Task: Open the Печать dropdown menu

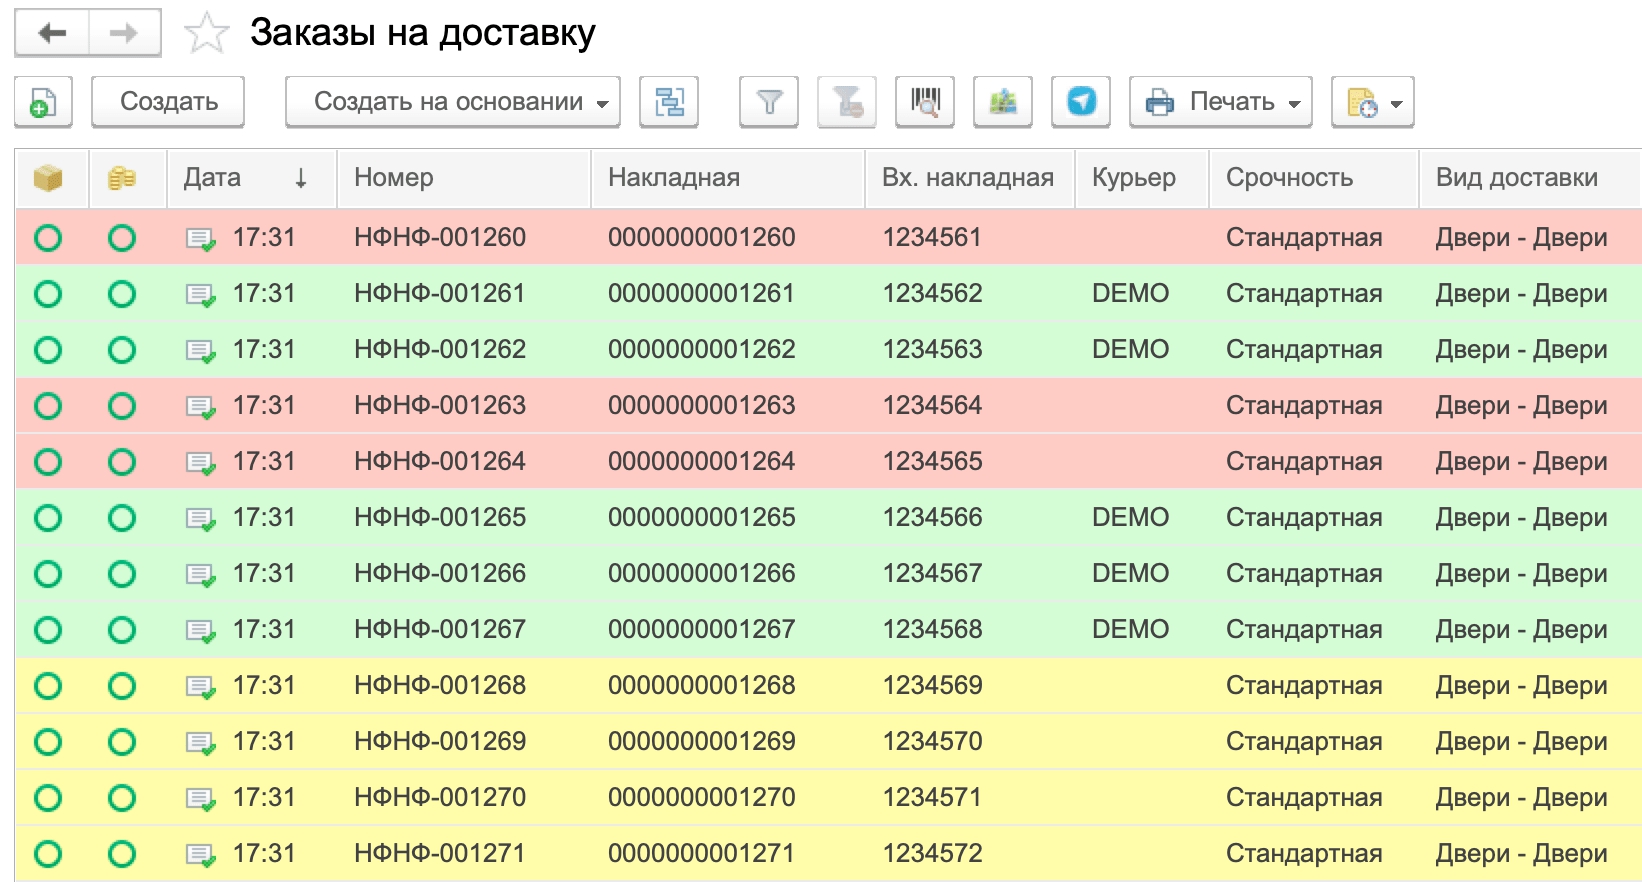Action: tap(1221, 101)
